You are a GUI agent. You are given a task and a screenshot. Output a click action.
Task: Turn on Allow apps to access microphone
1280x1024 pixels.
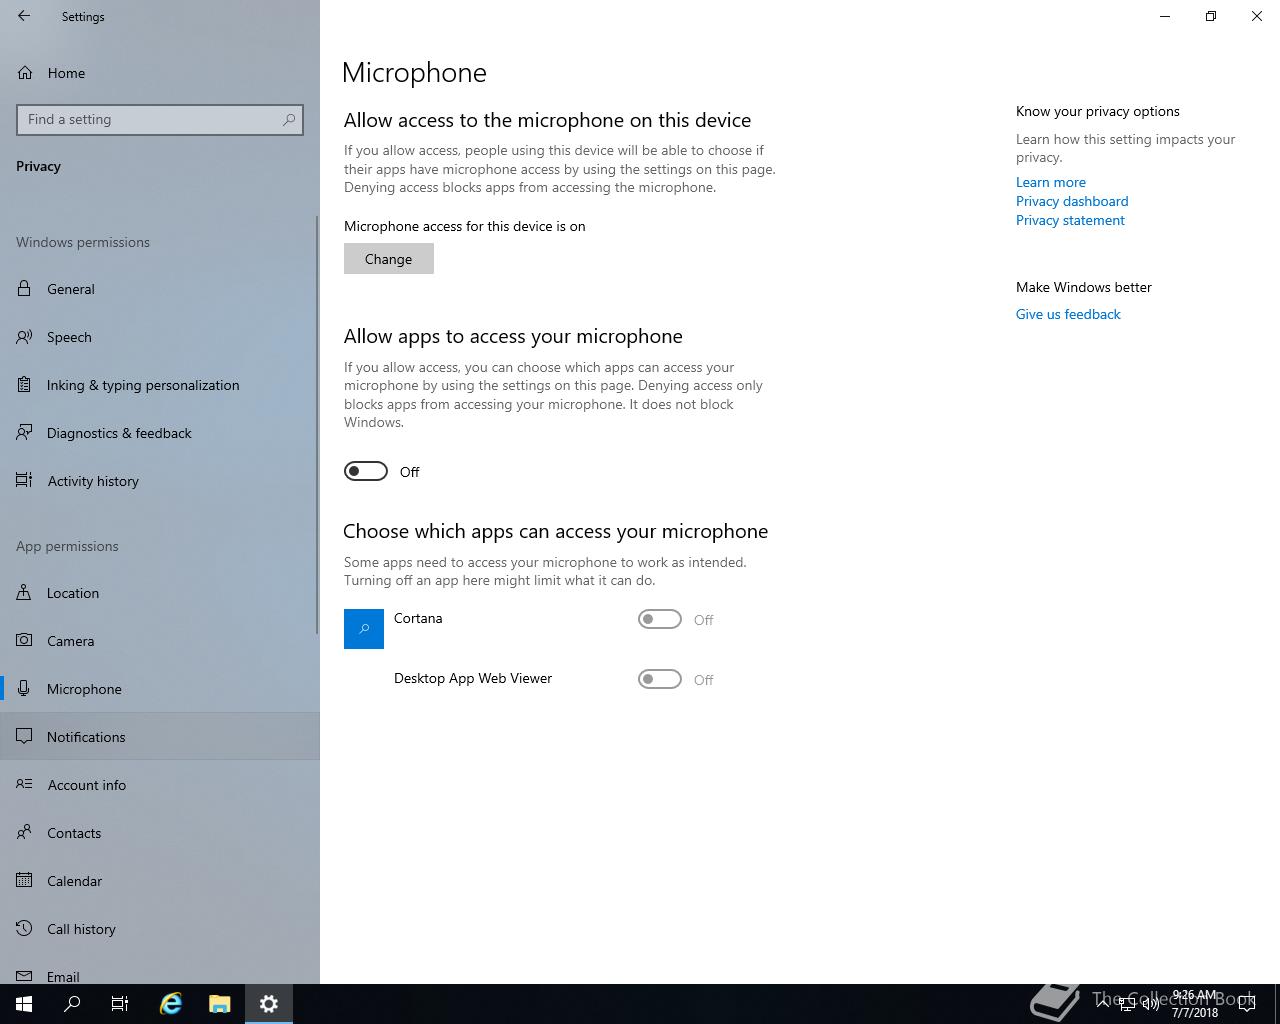click(366, 471)
